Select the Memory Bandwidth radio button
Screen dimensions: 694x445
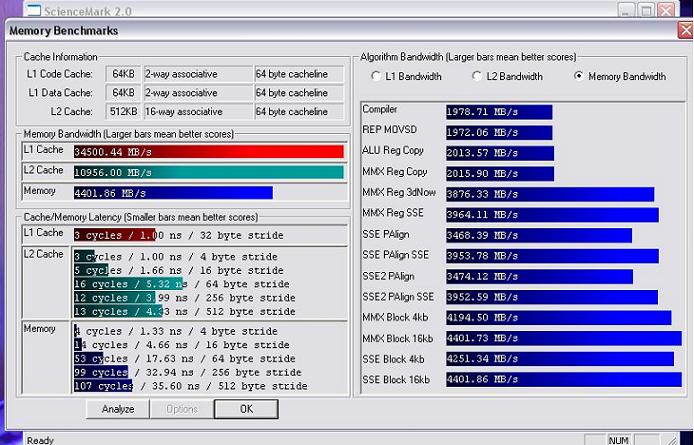578,76
